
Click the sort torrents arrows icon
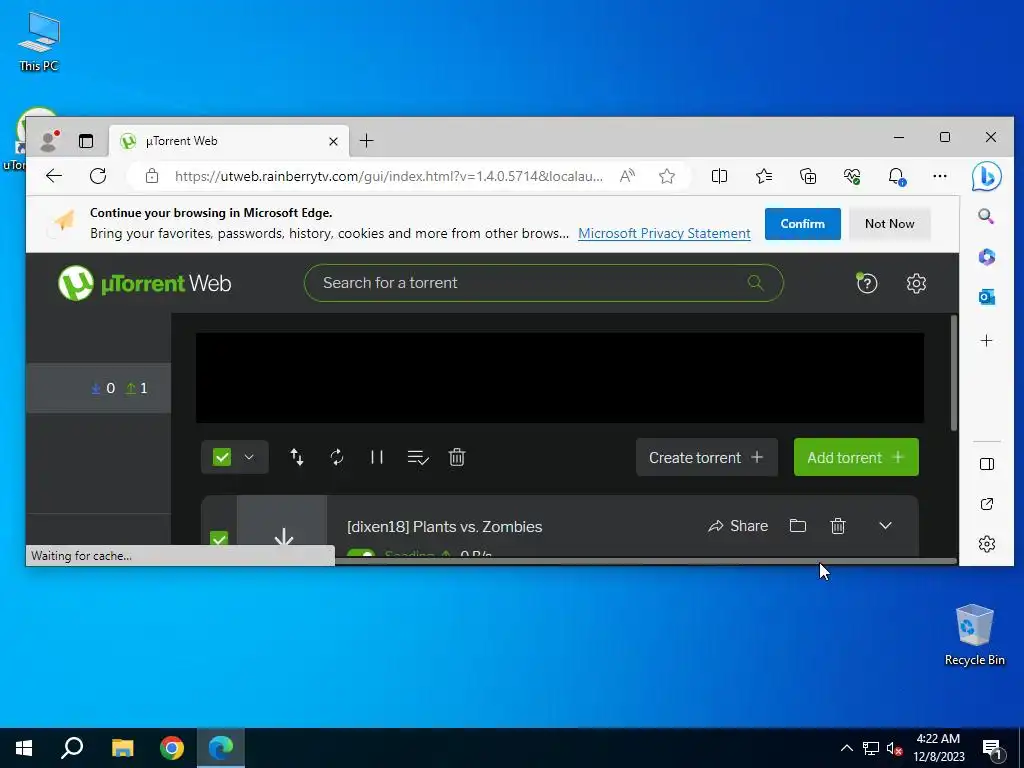[x=296, y=457]
